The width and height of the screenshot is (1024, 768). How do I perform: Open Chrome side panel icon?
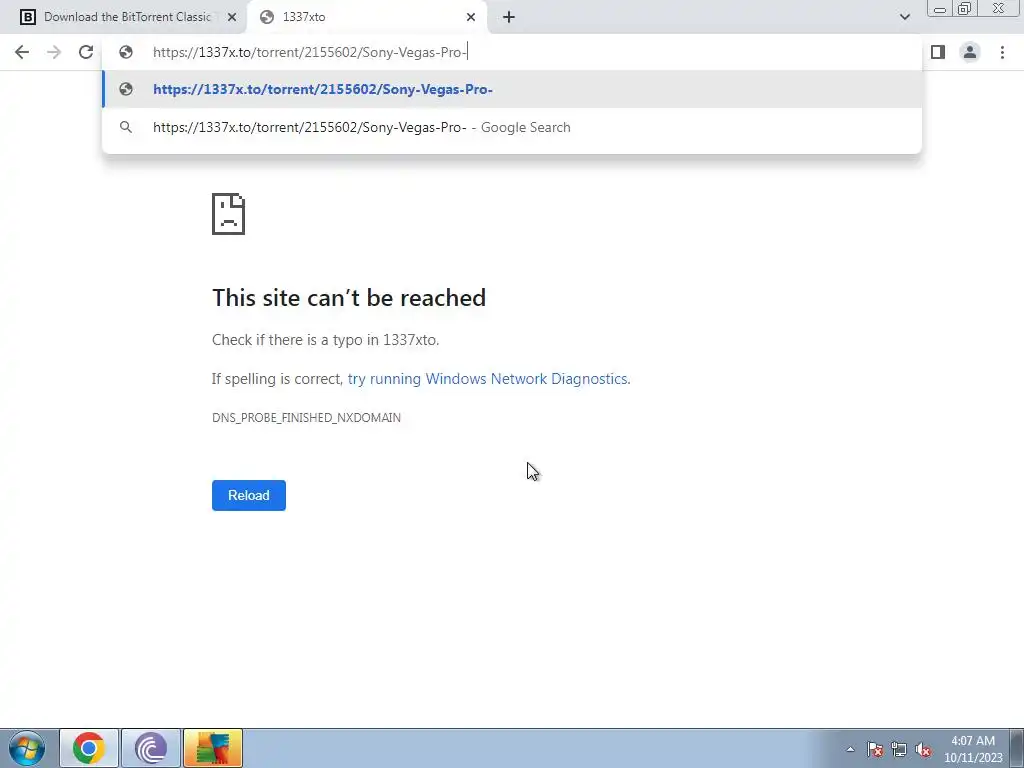tap(938, 52)
